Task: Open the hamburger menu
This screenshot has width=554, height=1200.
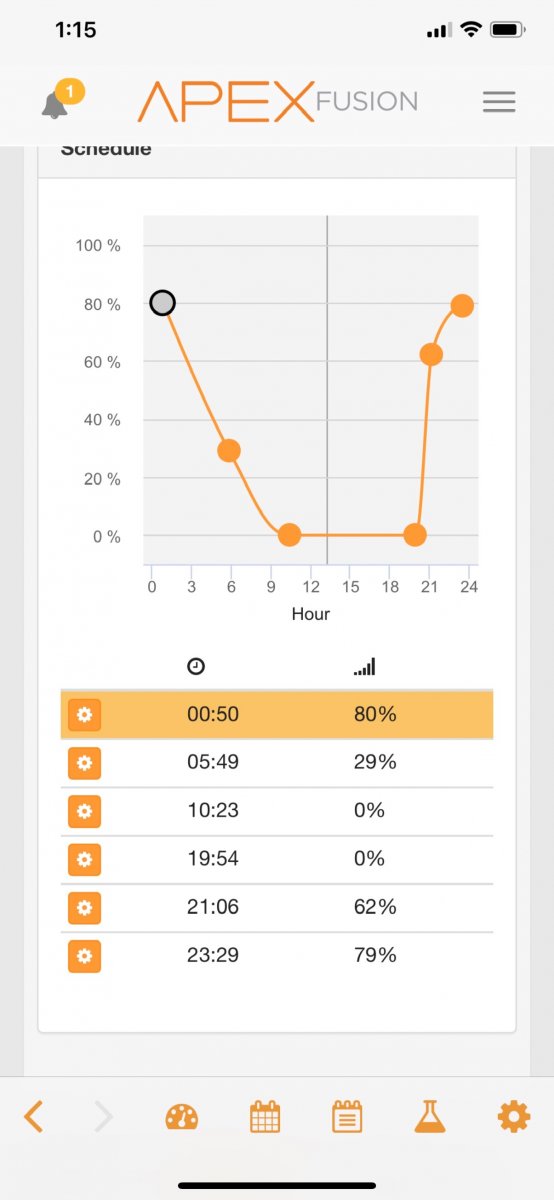Action: tap(498, 101)
